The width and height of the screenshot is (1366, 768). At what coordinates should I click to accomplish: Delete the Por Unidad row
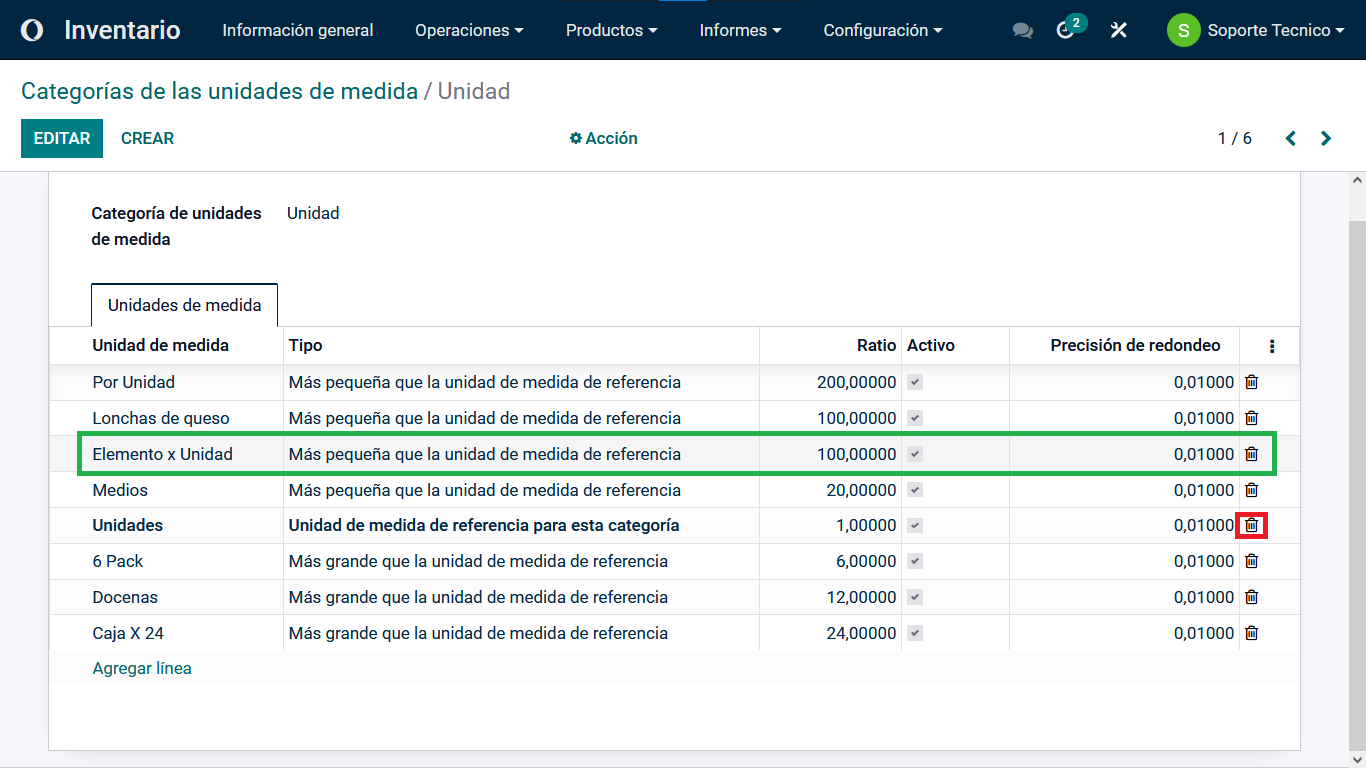(x=1251, y=382)
